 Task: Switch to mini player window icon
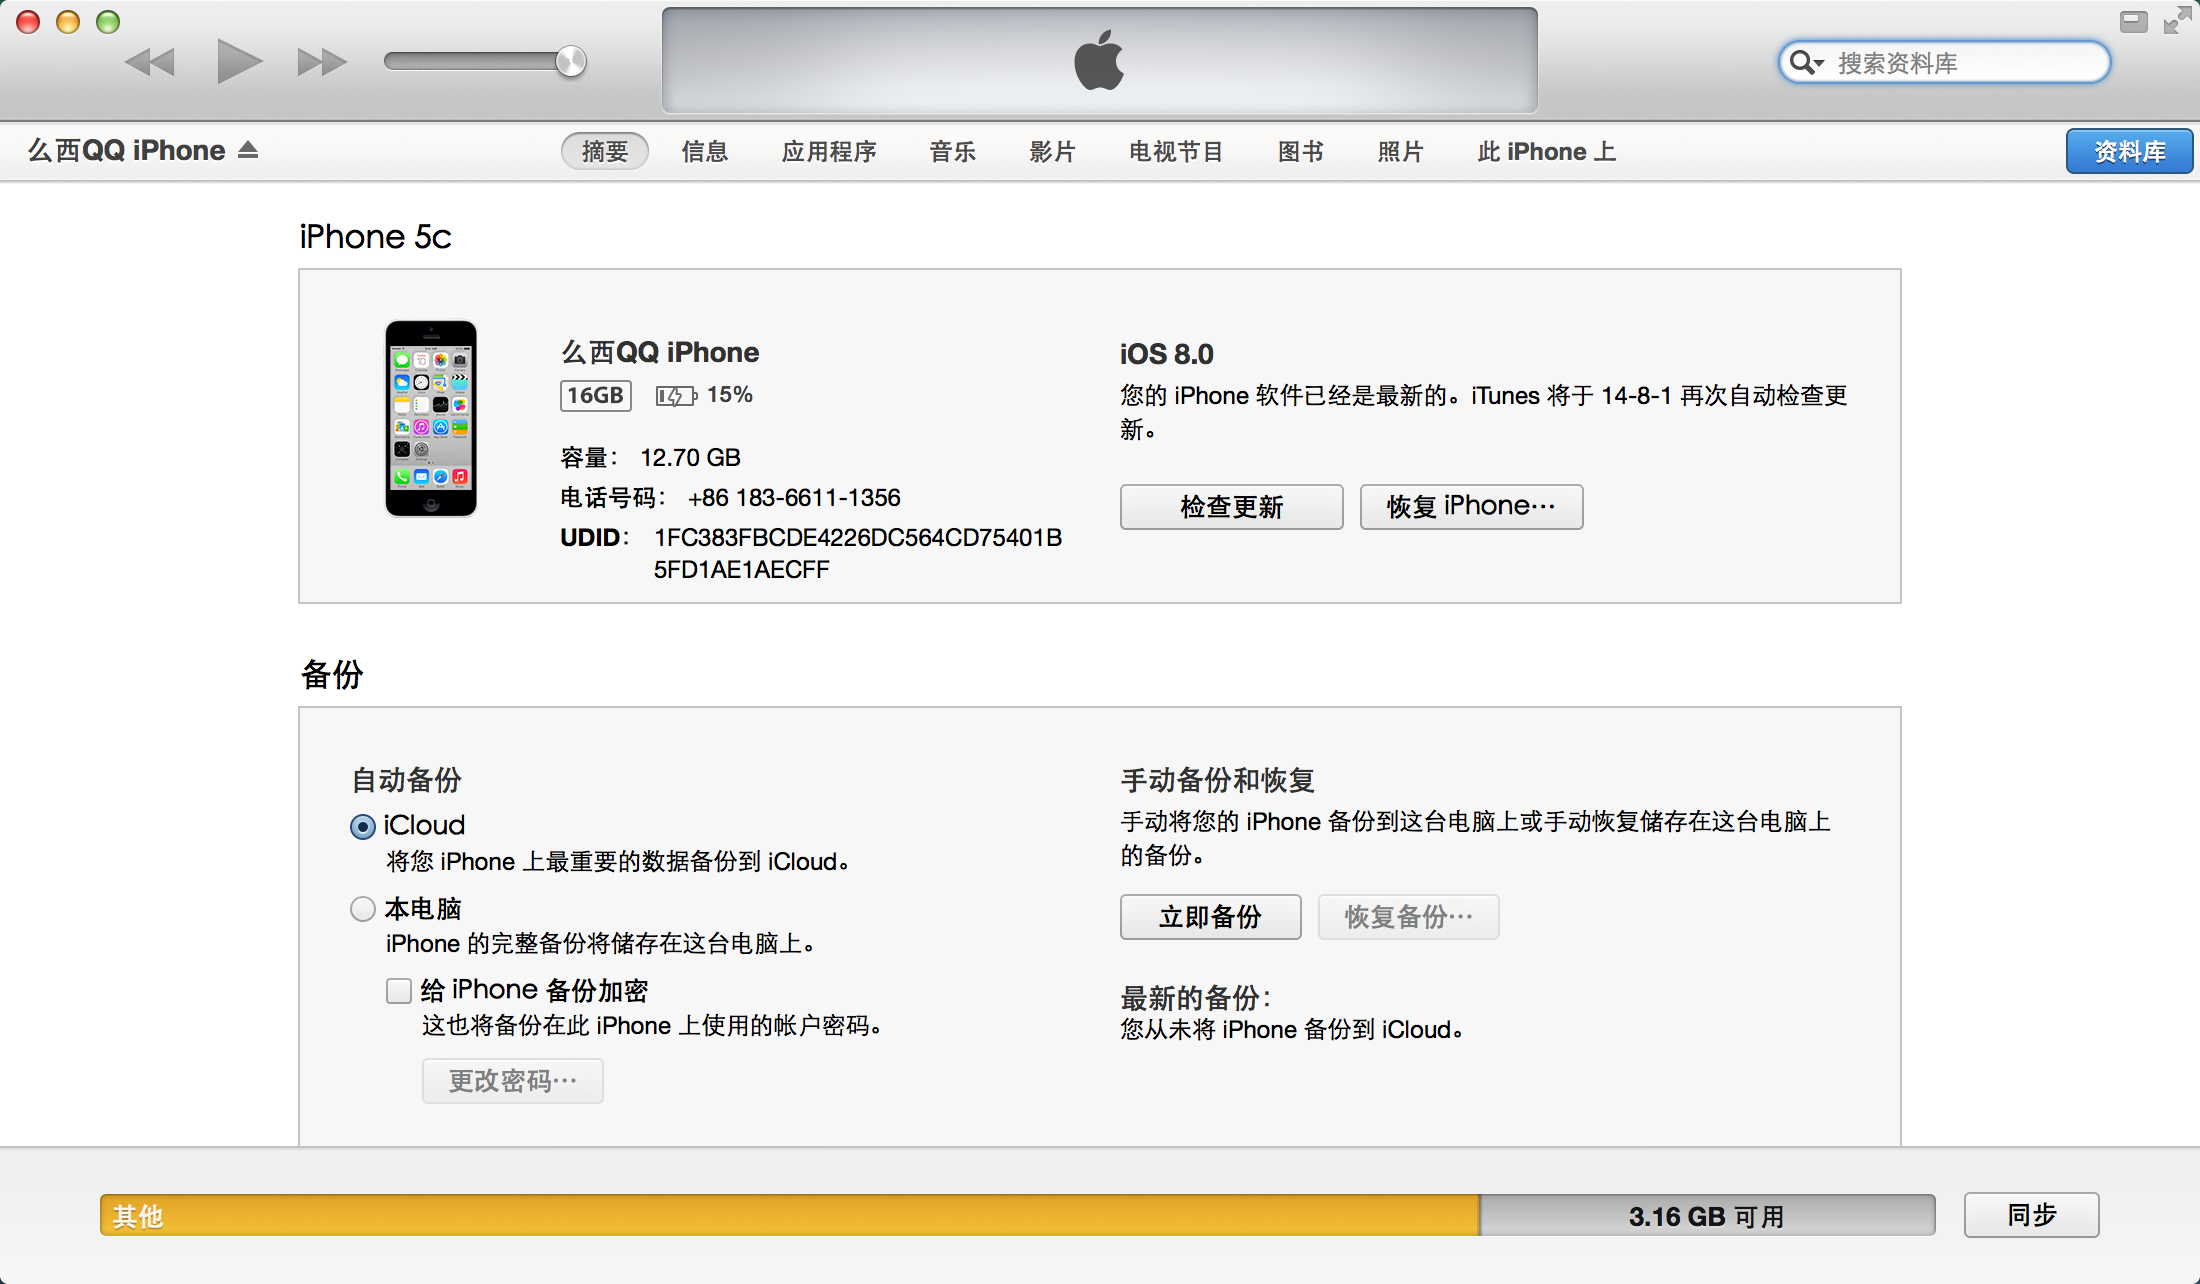click(2133, 21)
